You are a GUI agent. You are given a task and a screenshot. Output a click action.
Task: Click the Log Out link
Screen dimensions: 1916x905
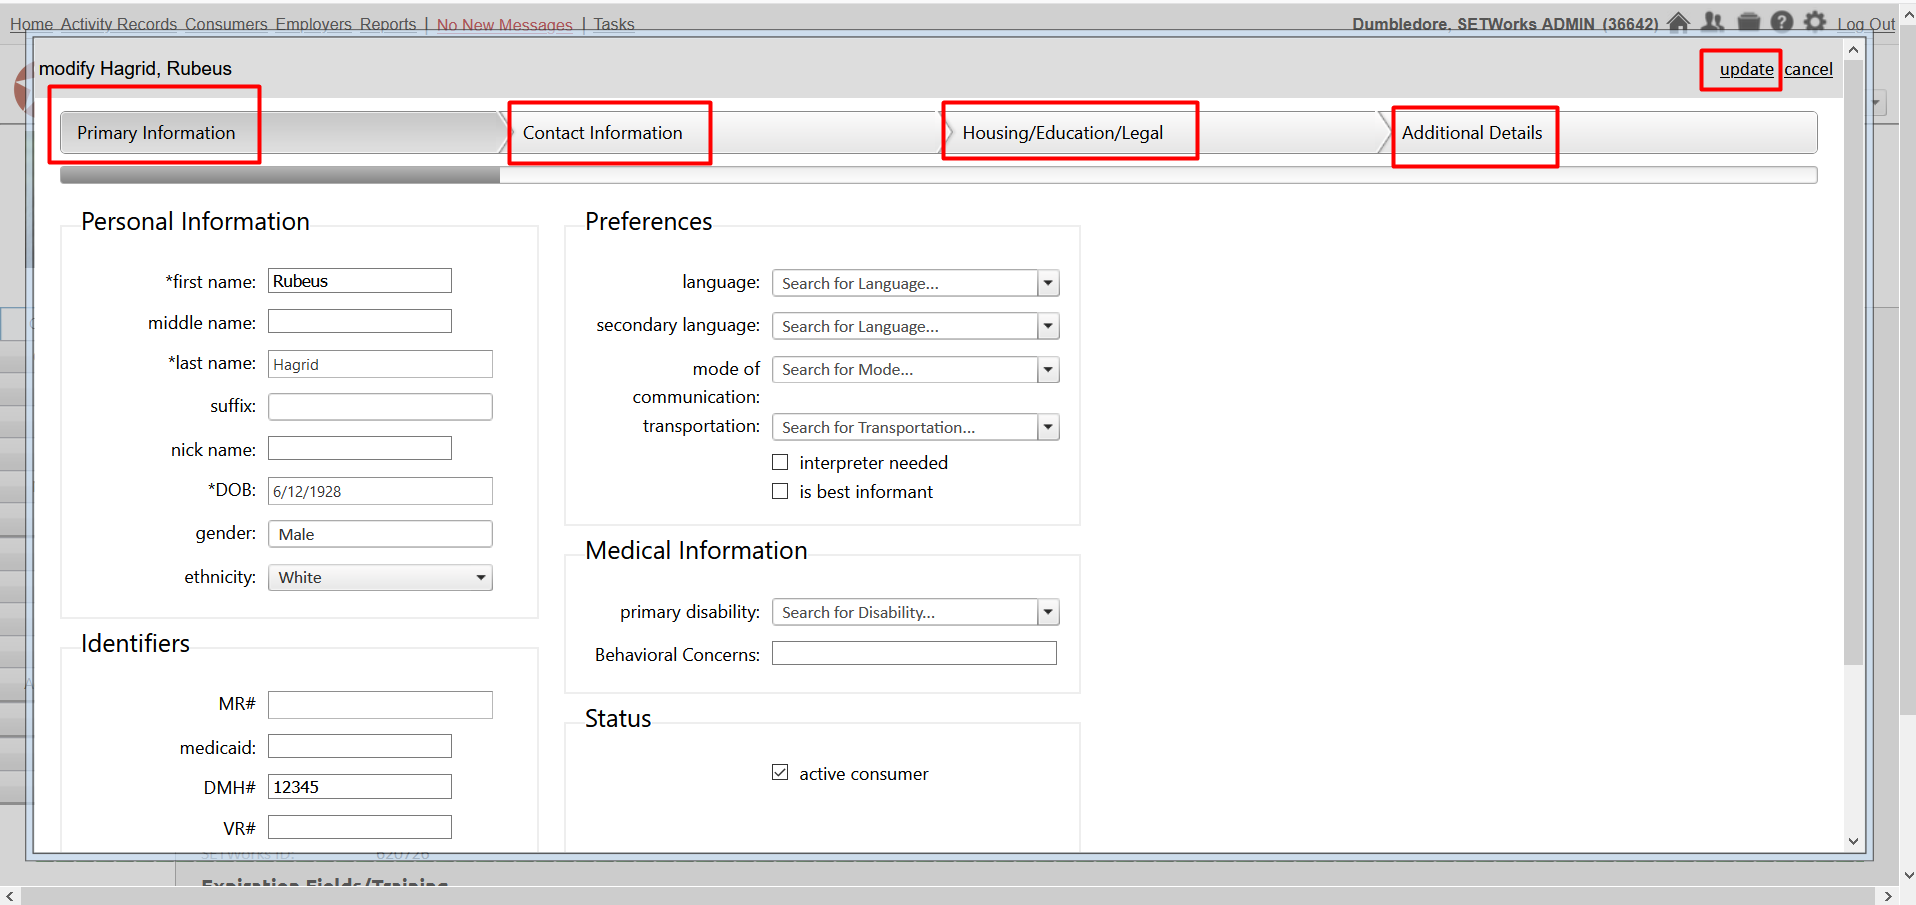click(x=1866, y=24)
